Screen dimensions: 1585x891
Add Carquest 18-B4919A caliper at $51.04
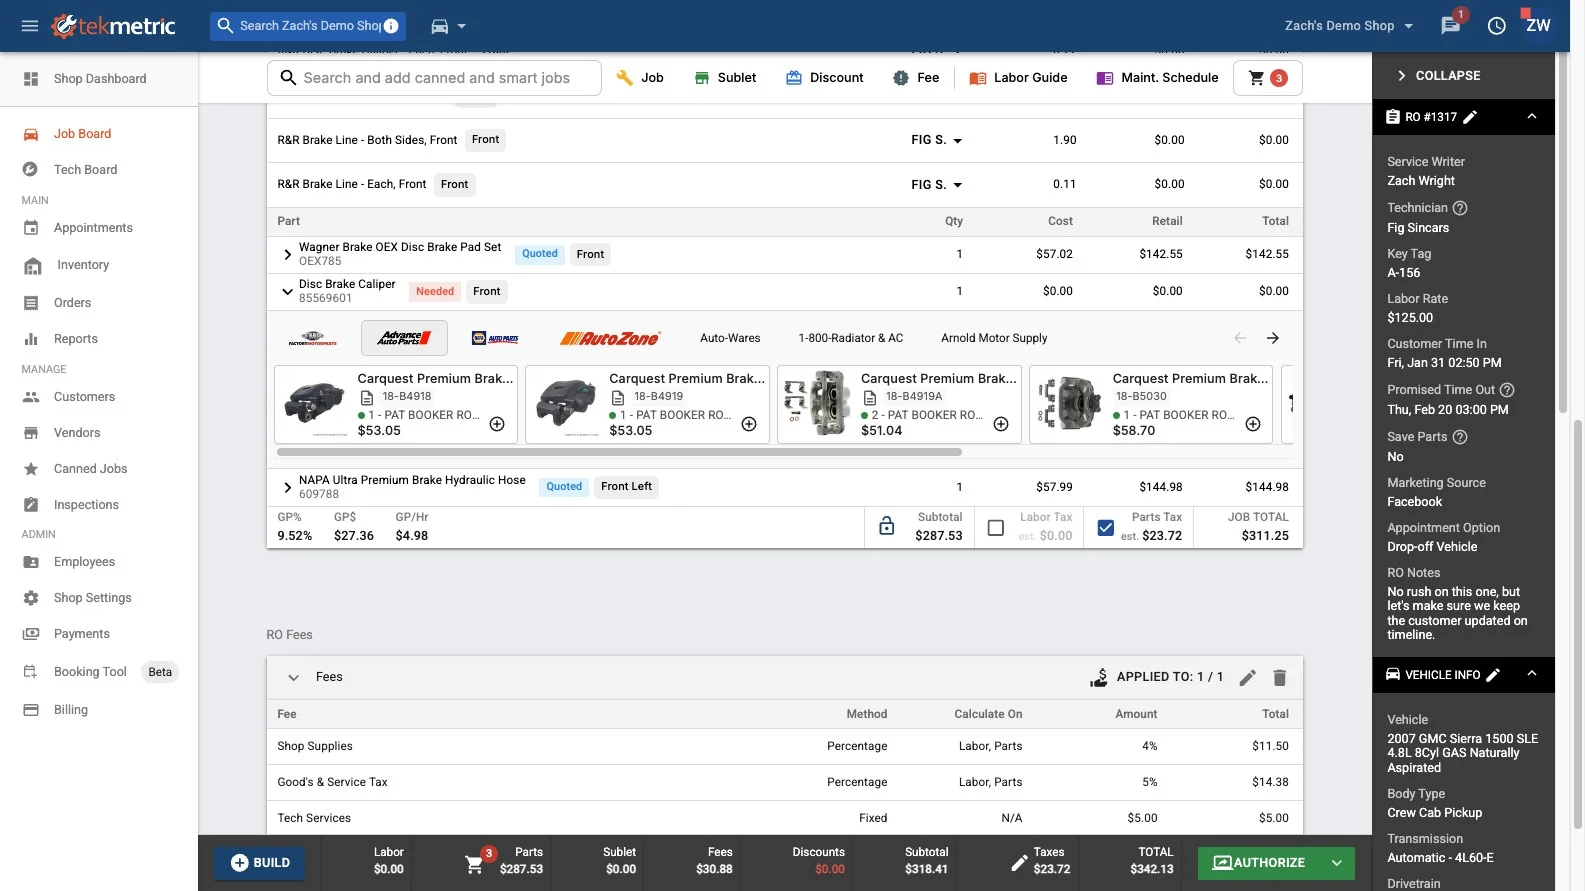coord(1001,424)
